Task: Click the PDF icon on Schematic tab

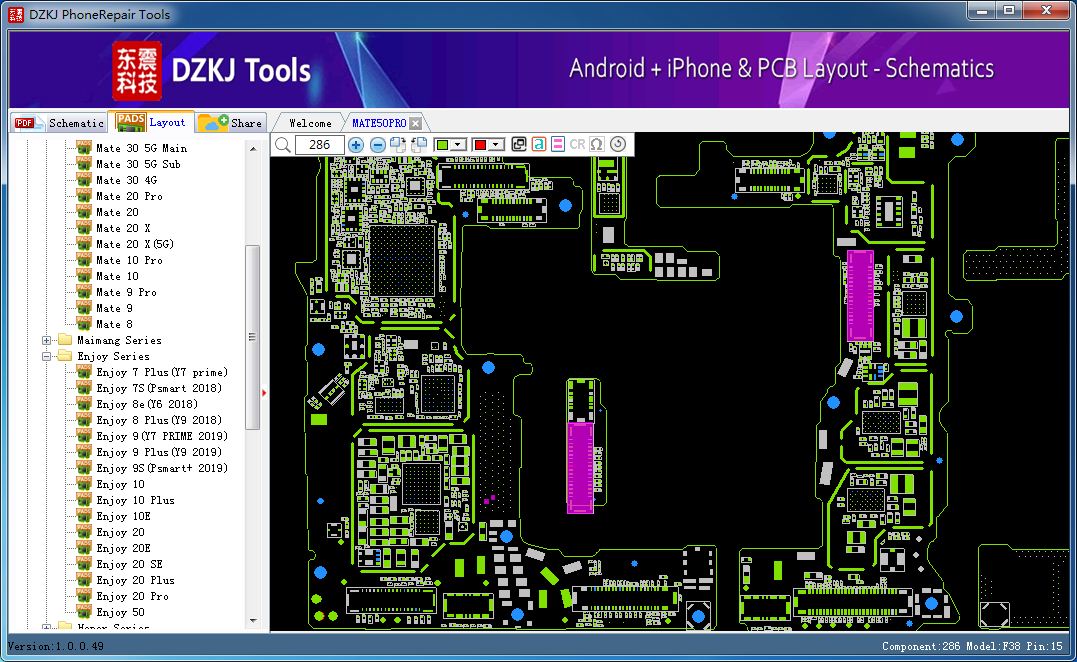Action: pyautogui.click(x=25, y=123)
